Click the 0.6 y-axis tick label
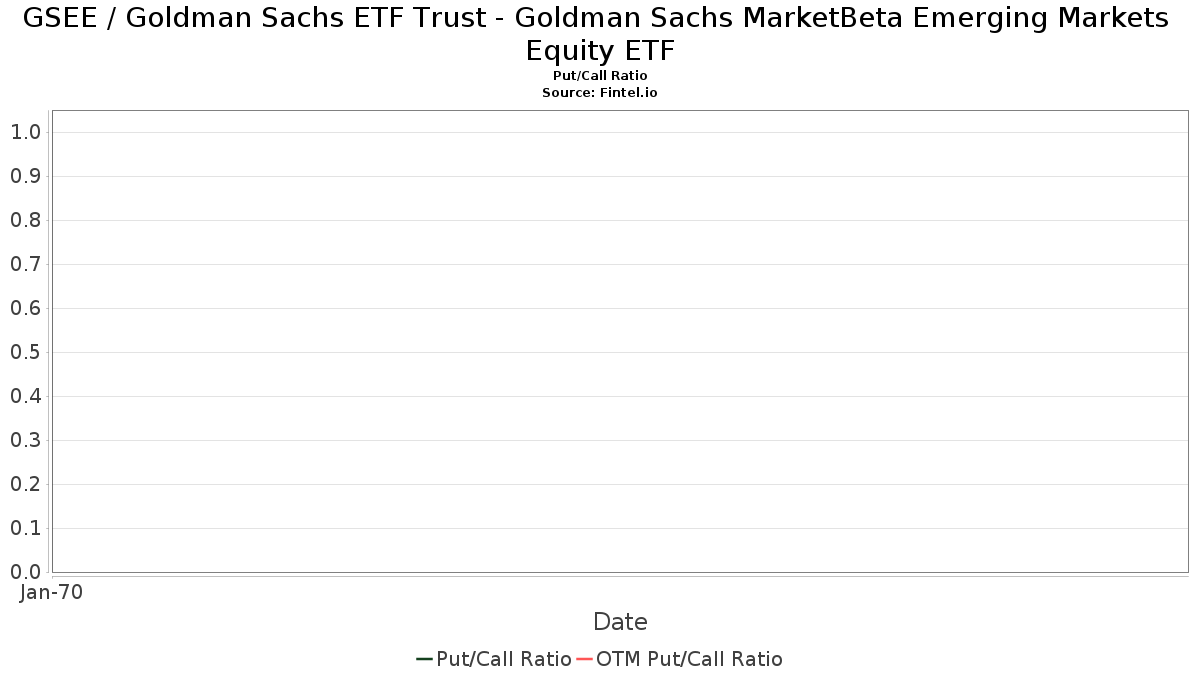 click(x=25, y=308)
